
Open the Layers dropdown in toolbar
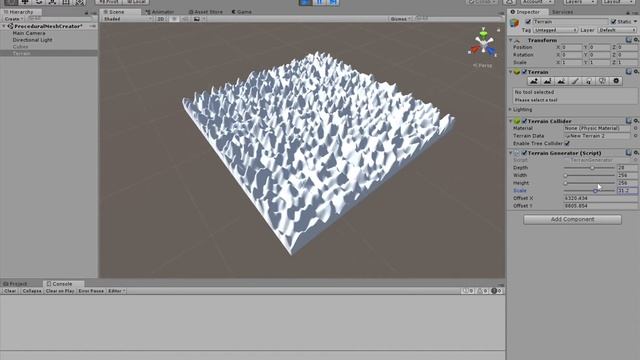coord(580,2)
